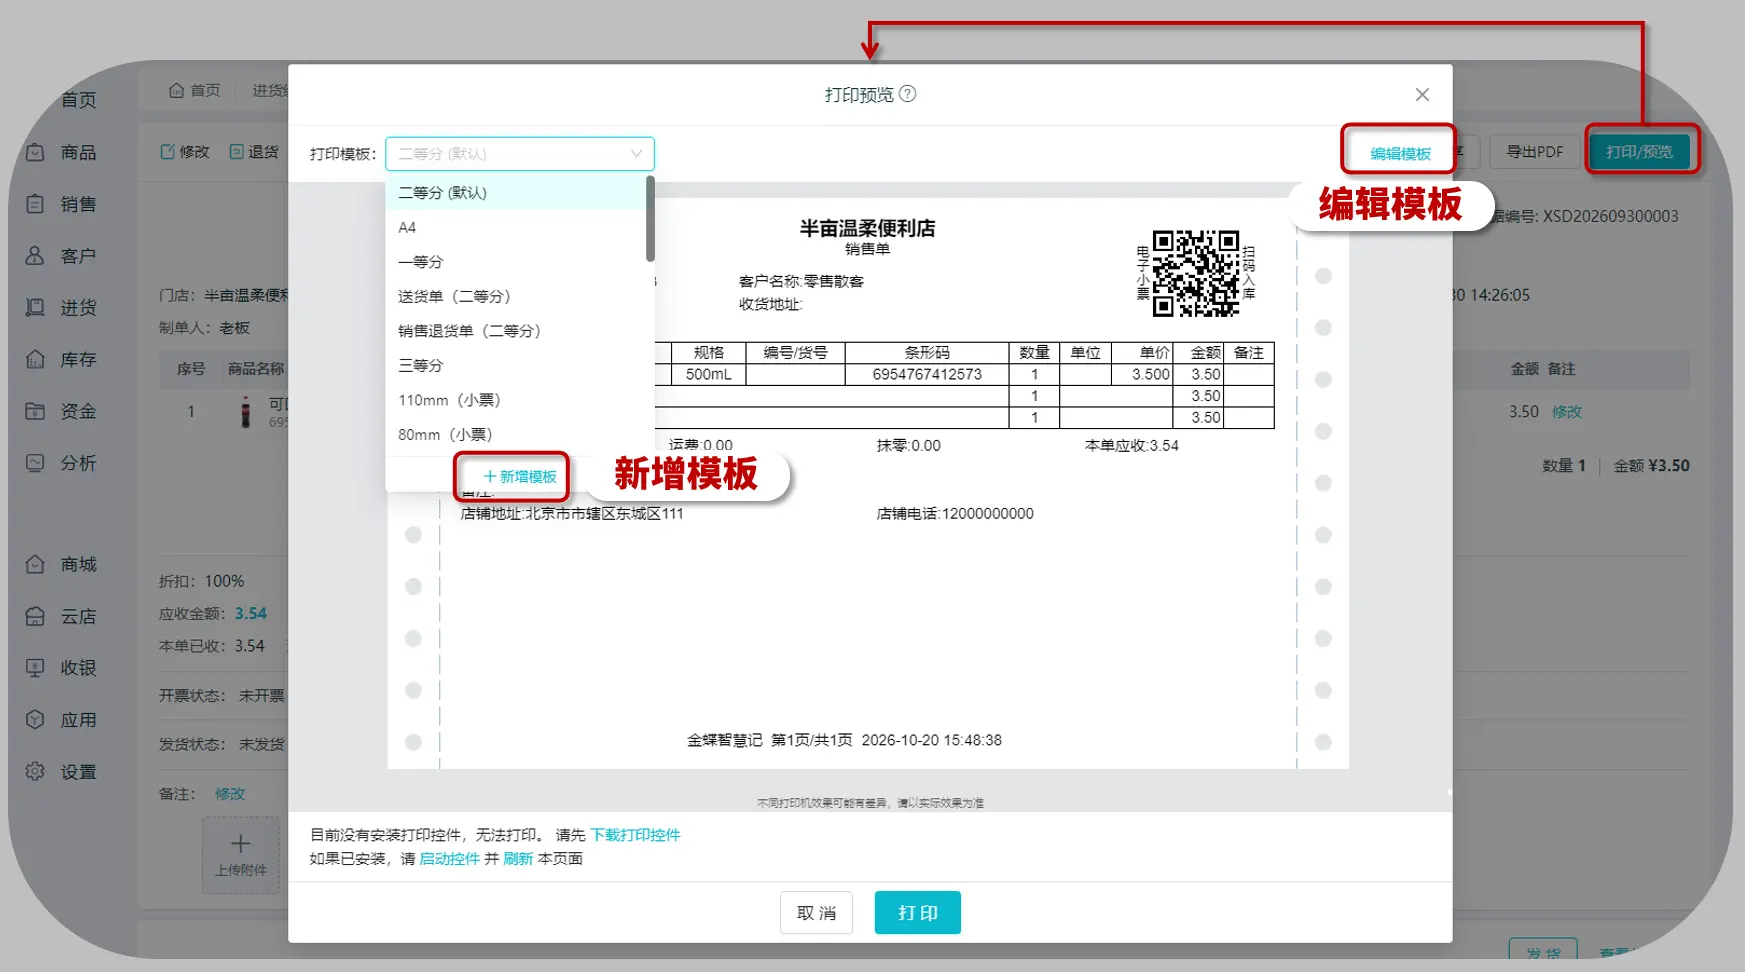Click the 打印/预览 button
The image size is (1745, 972).
pyautogui.click(x=1639, y=152)
